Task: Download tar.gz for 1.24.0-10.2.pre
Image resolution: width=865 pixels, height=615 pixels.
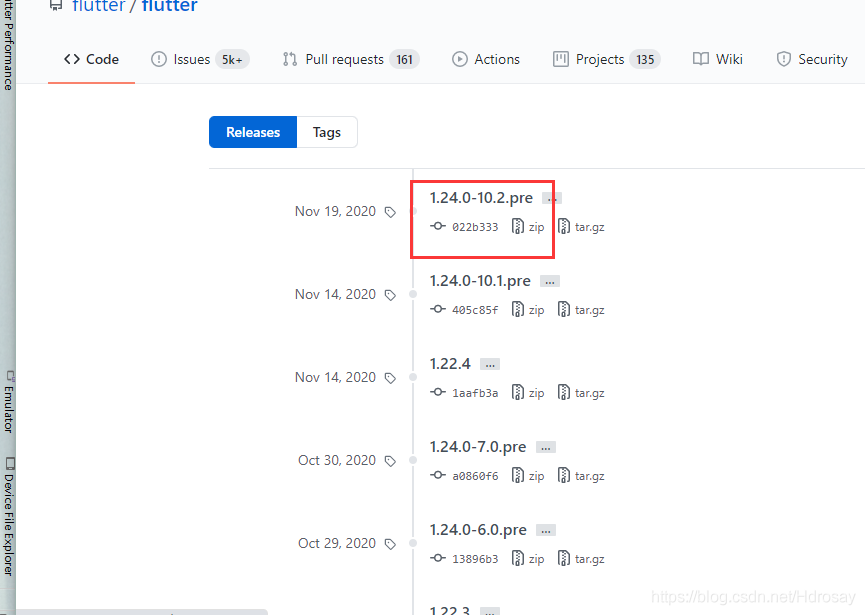Action: (x=581, y=227)
